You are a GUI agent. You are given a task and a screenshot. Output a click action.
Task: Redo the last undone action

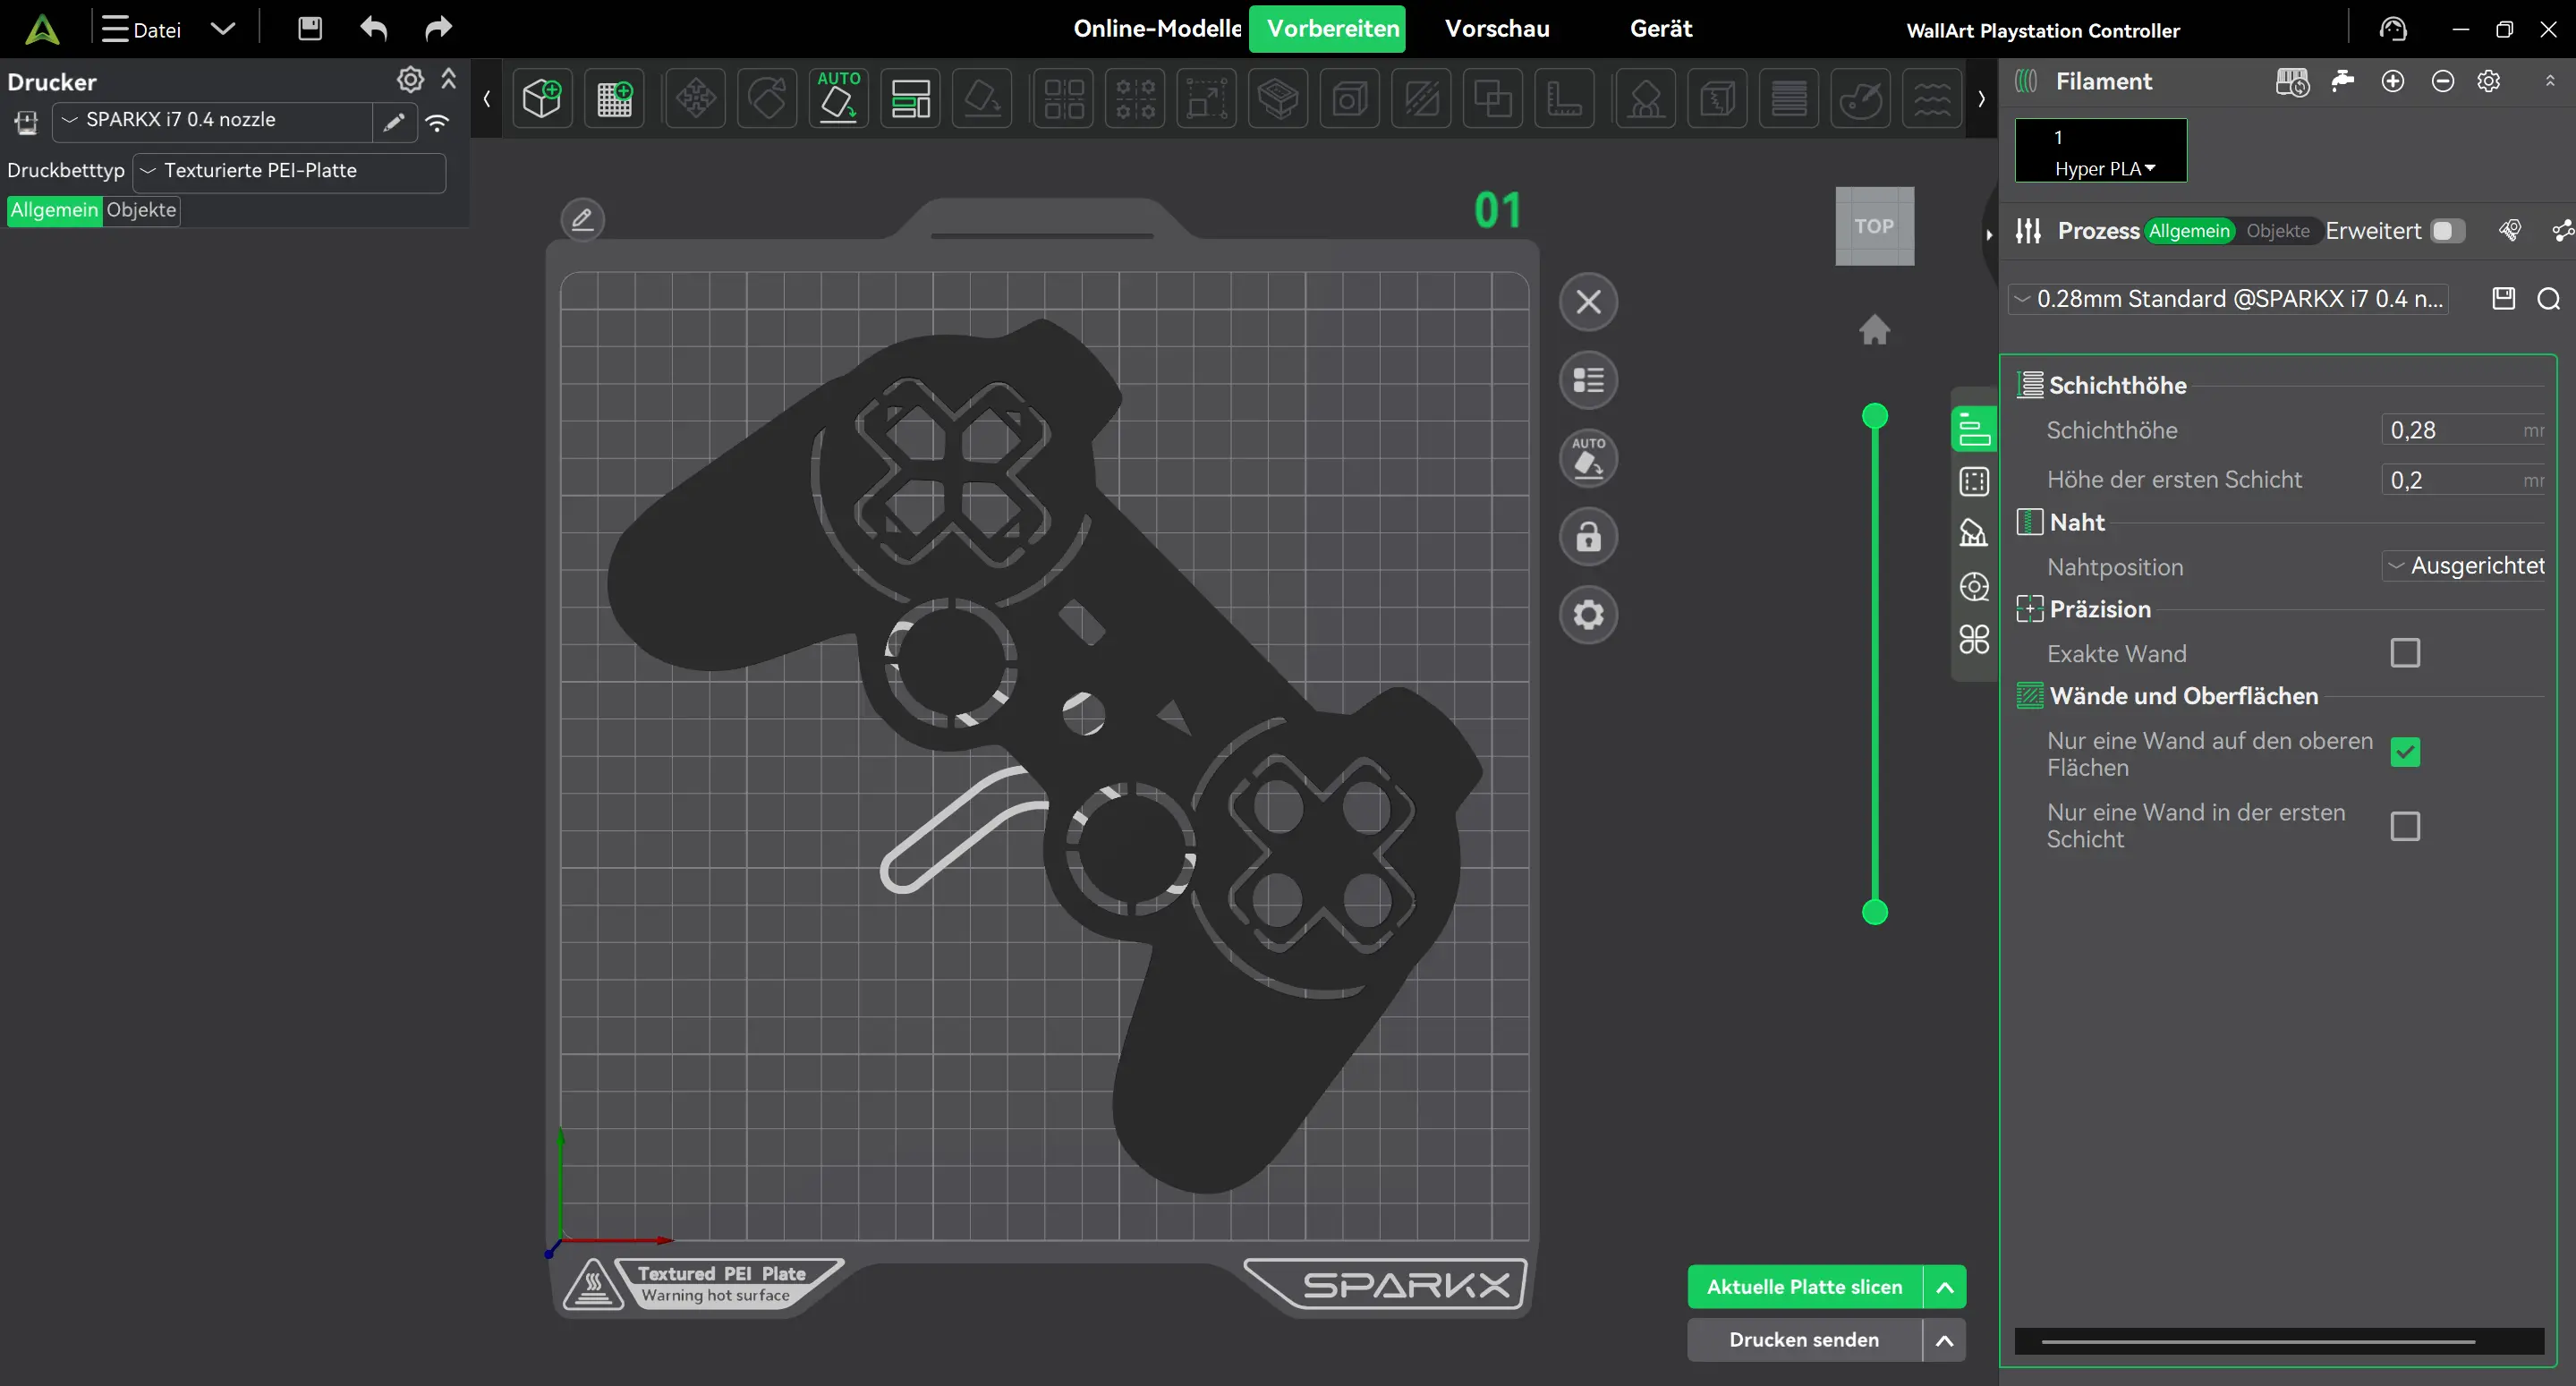coord(438,28)
